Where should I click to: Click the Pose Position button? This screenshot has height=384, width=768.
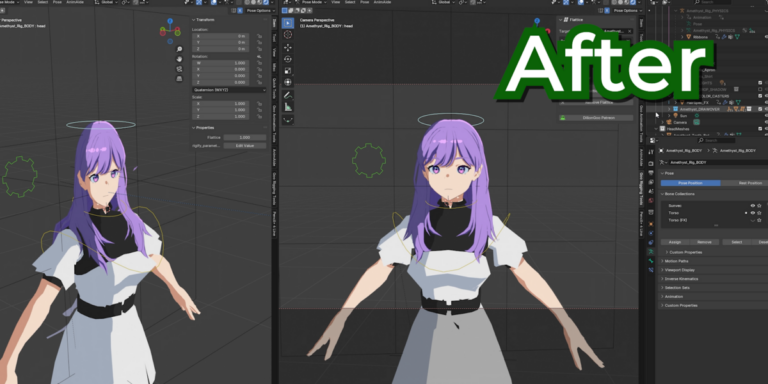click(x=690, y=183)
